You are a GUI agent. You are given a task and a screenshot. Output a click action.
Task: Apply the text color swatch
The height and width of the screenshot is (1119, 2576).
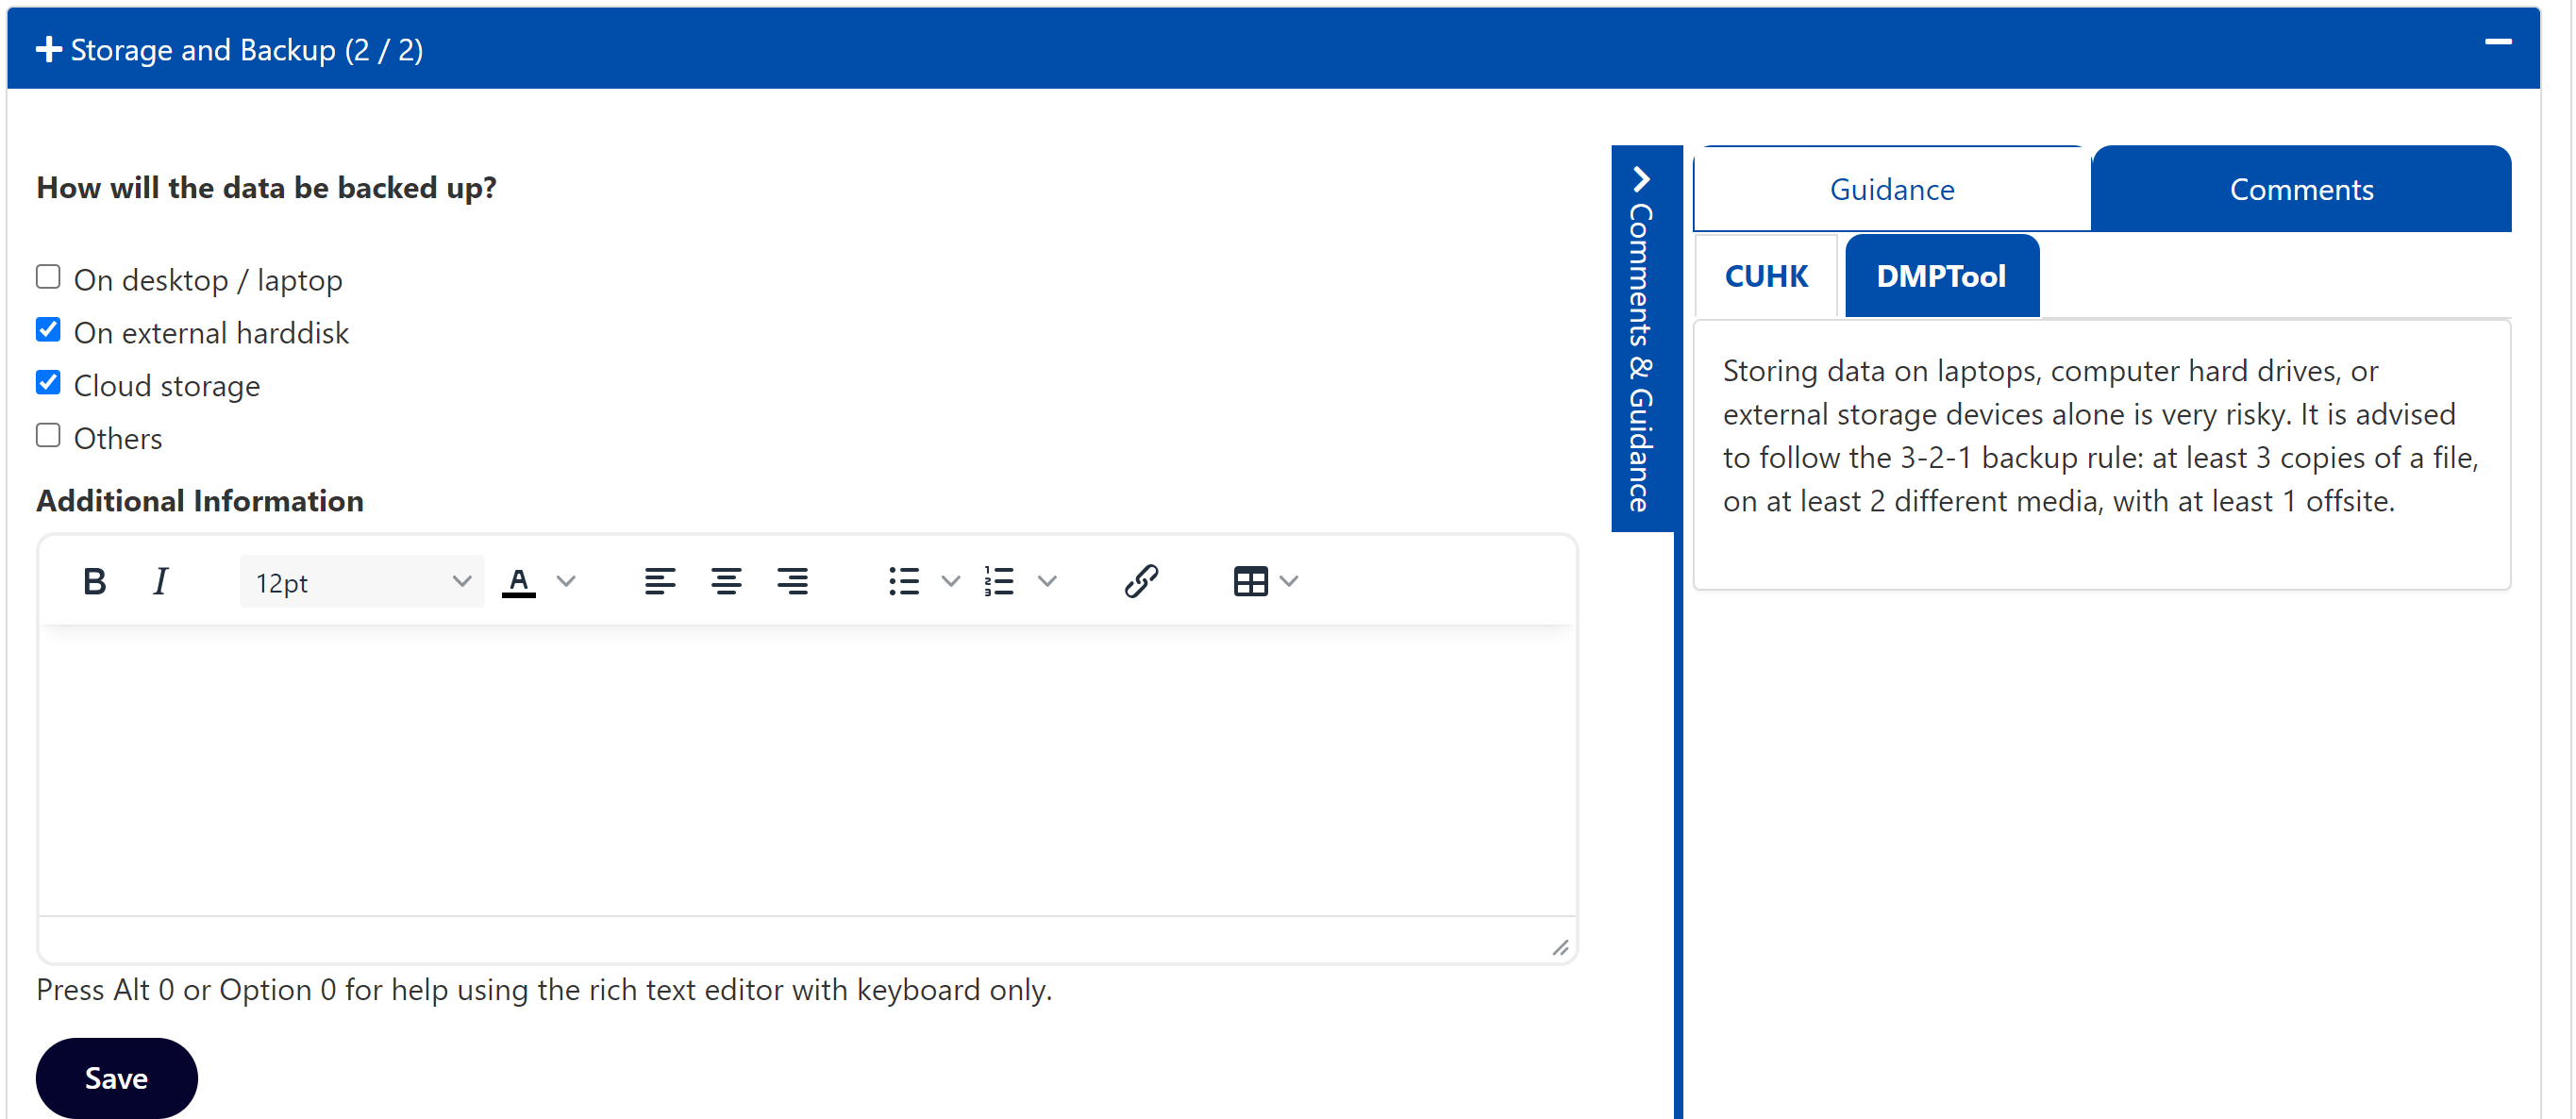click(518, 581)
